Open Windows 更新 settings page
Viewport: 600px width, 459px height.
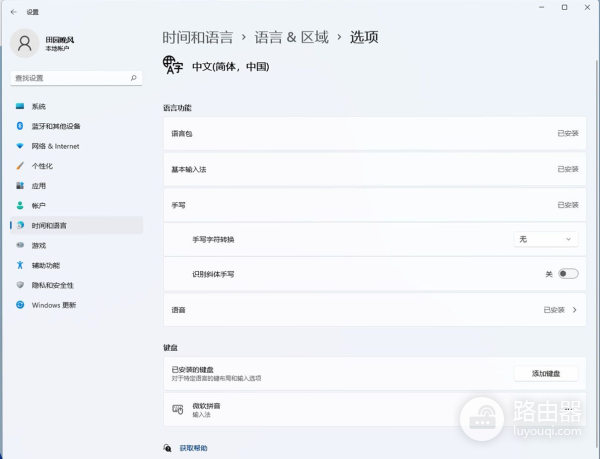(x=77, y=305)
